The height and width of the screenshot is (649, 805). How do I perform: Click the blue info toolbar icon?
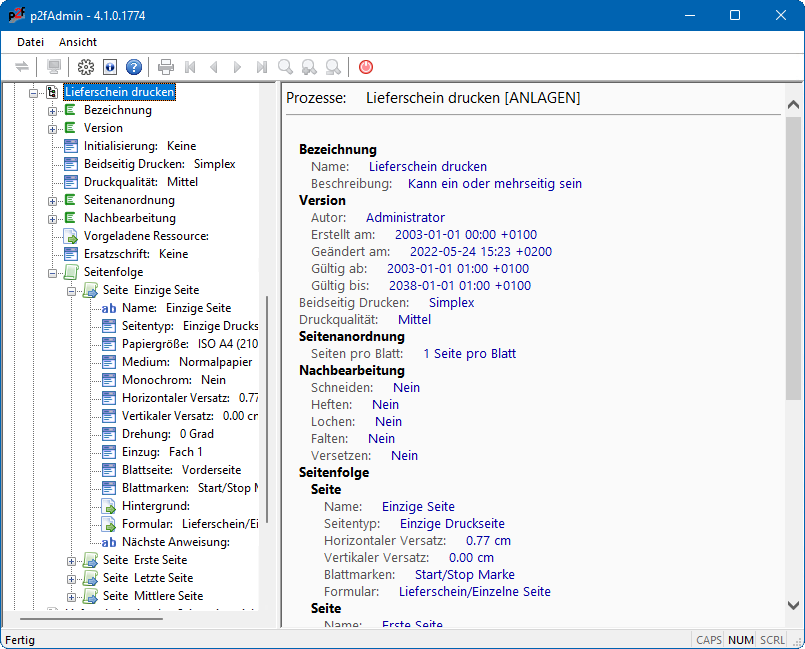(x=110, y=67)
